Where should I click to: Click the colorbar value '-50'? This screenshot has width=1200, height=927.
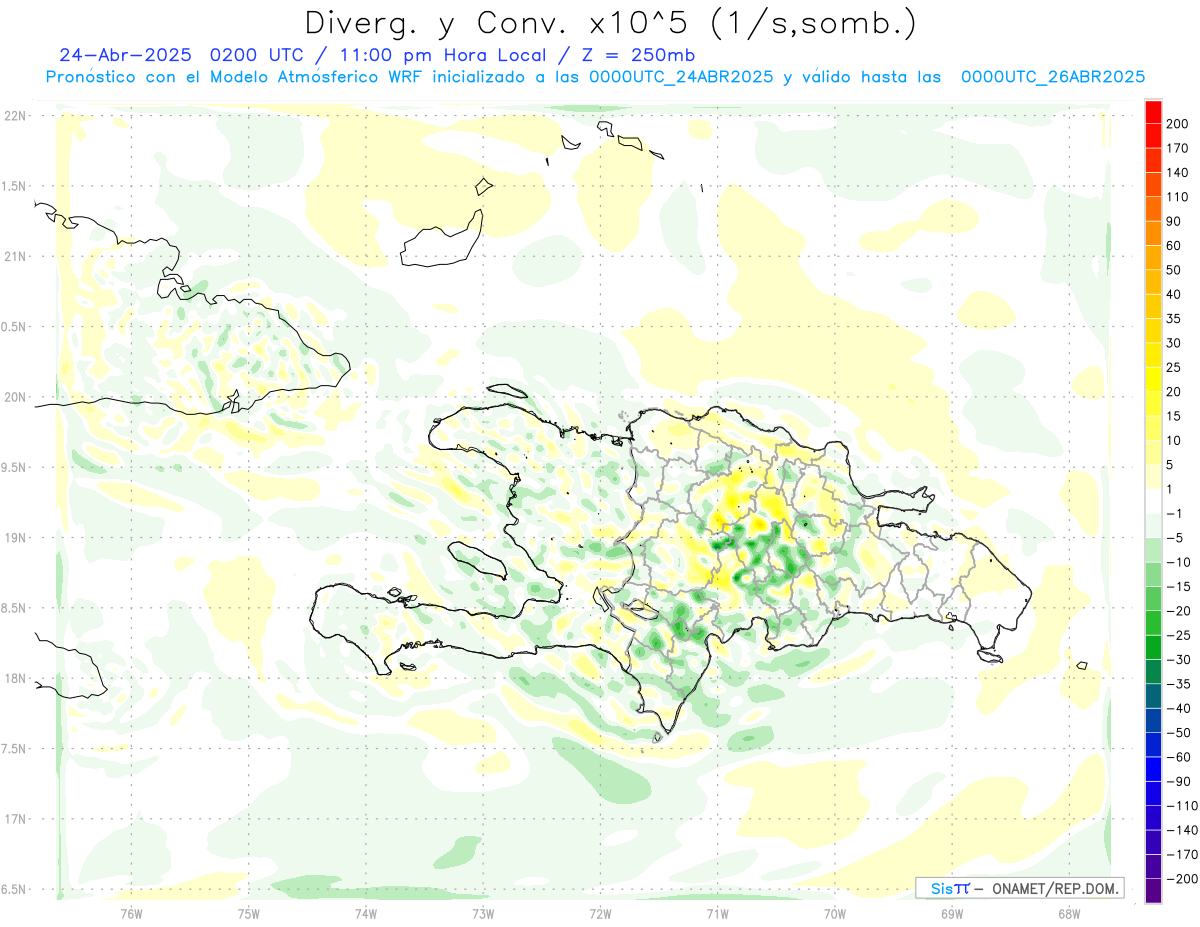[x=1177, y=732]
